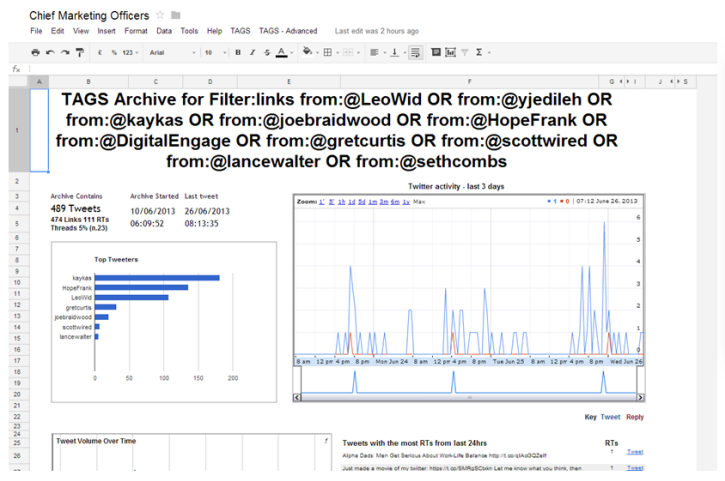Click the Undo arrow icon
Viewport: 725px width, 481px height.
(x=51, y=52)
